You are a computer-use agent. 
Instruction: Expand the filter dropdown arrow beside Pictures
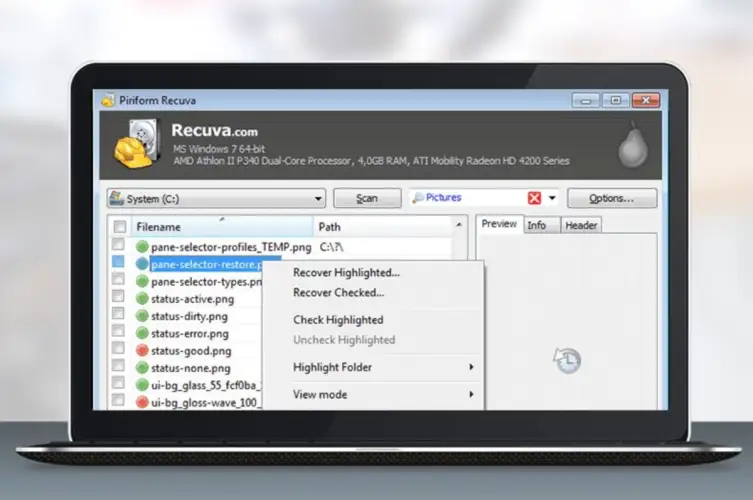[552, 198]
